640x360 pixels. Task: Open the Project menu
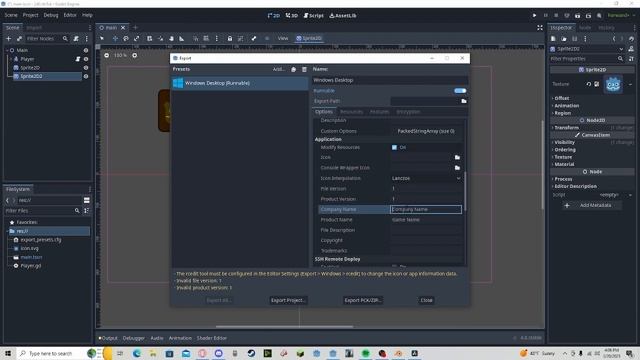pyautogui.click(x=30, y=15)
